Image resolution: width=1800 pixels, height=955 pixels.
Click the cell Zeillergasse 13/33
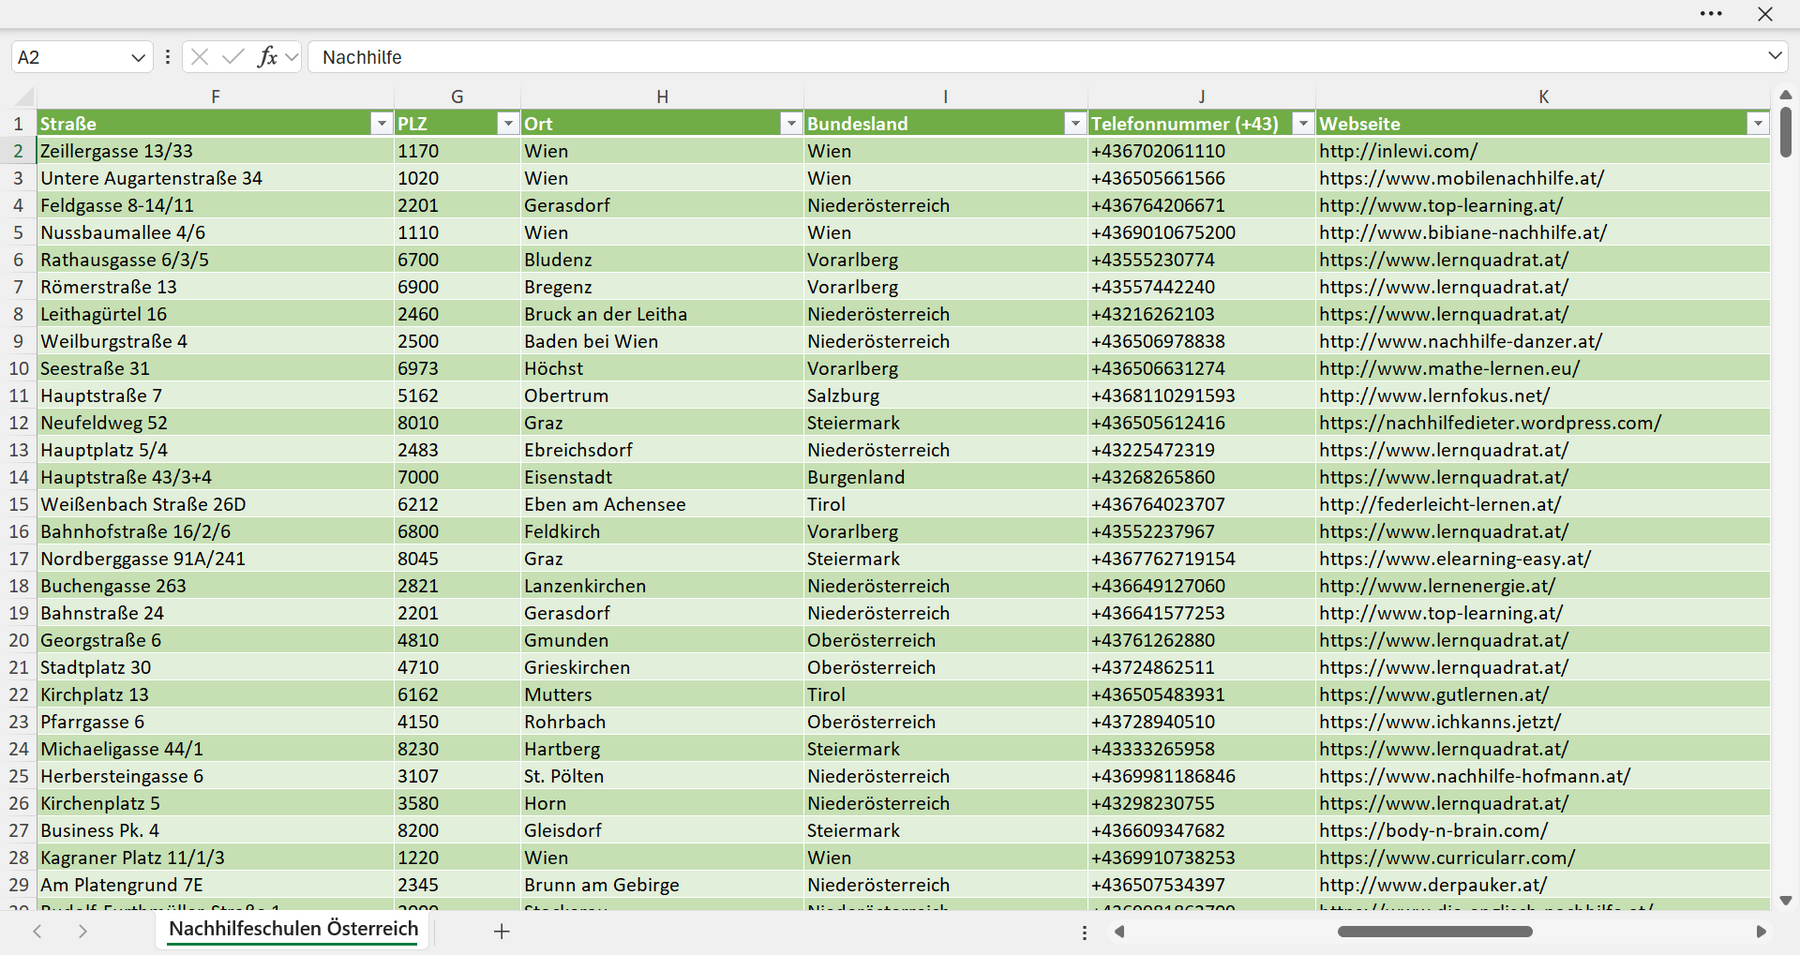pyautogui.click(x=215, y=151)
